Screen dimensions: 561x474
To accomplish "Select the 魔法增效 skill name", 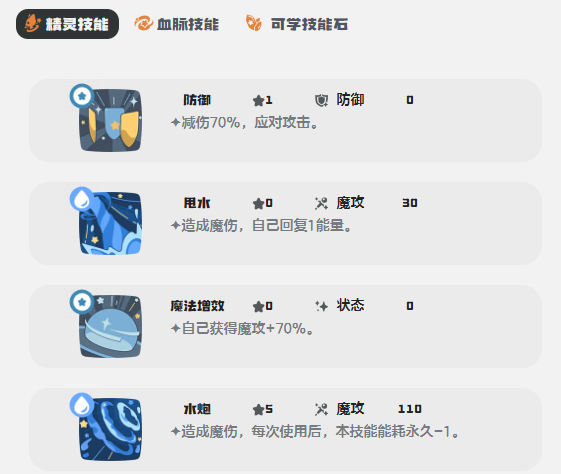I will point(197,306).
